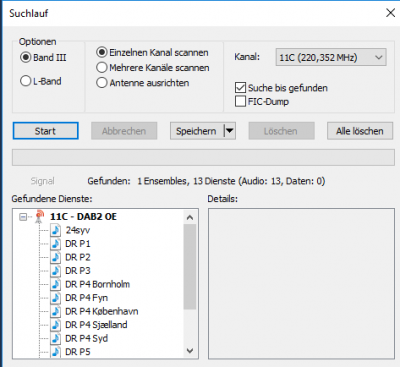The height and width of the screenshot is (367, 400).
Task: Select the DR P3 service
Action: tap(78, 271)
